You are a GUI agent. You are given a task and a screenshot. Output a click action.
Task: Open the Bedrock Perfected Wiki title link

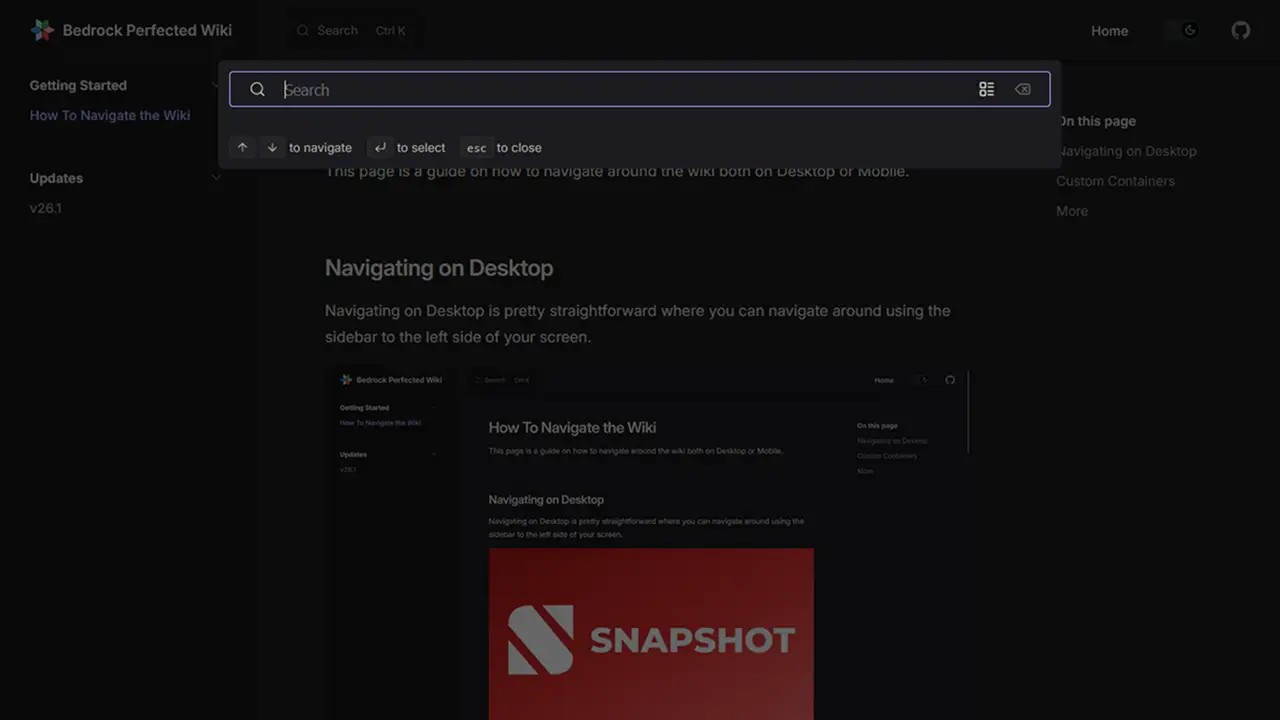[147, 30]
